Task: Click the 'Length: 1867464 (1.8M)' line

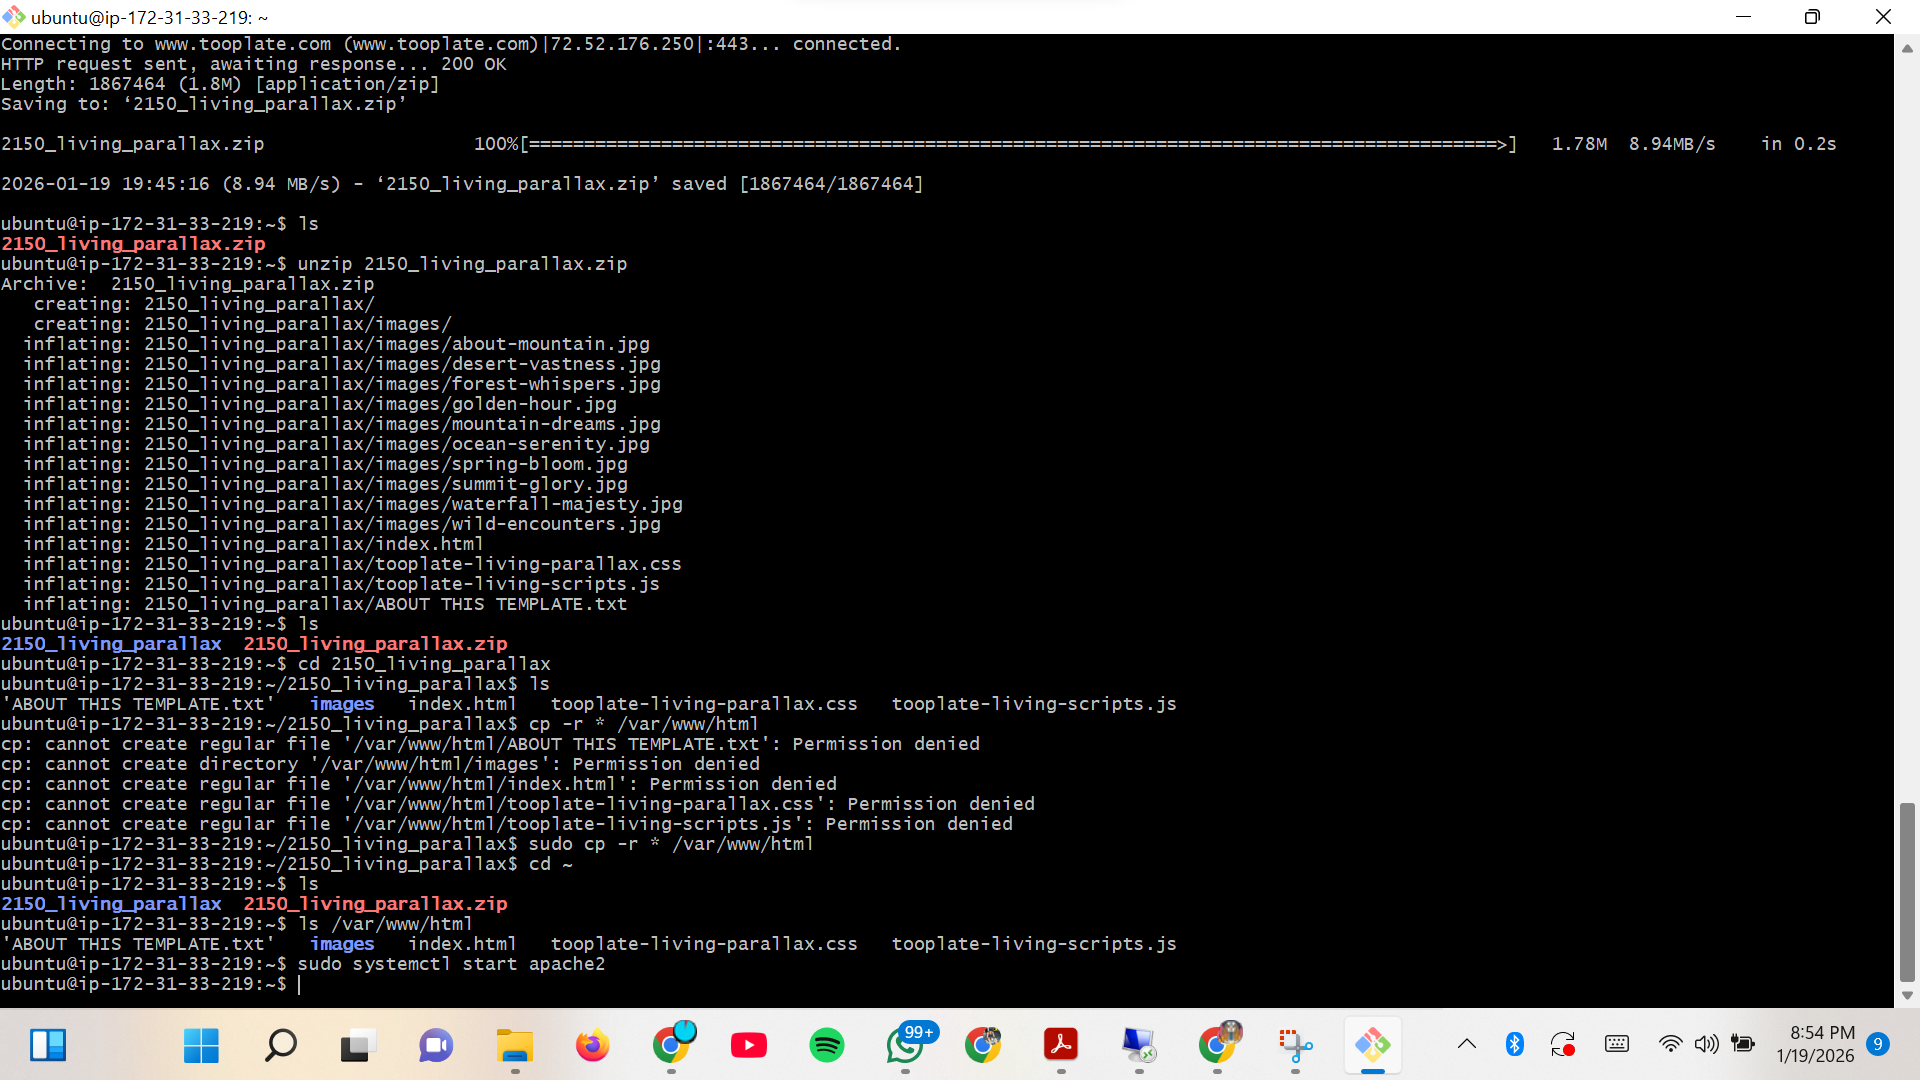Action: [220, 84]
